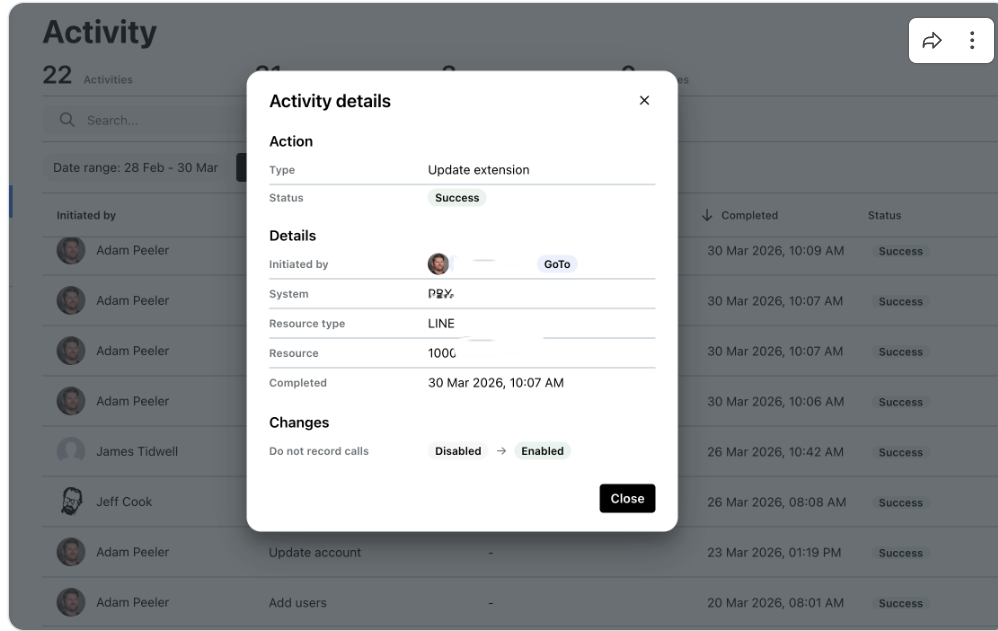Click the 20 Mar 2026, 08:01 AM completed cell
This screenshot has height=631, width=998.
point(775,603)
